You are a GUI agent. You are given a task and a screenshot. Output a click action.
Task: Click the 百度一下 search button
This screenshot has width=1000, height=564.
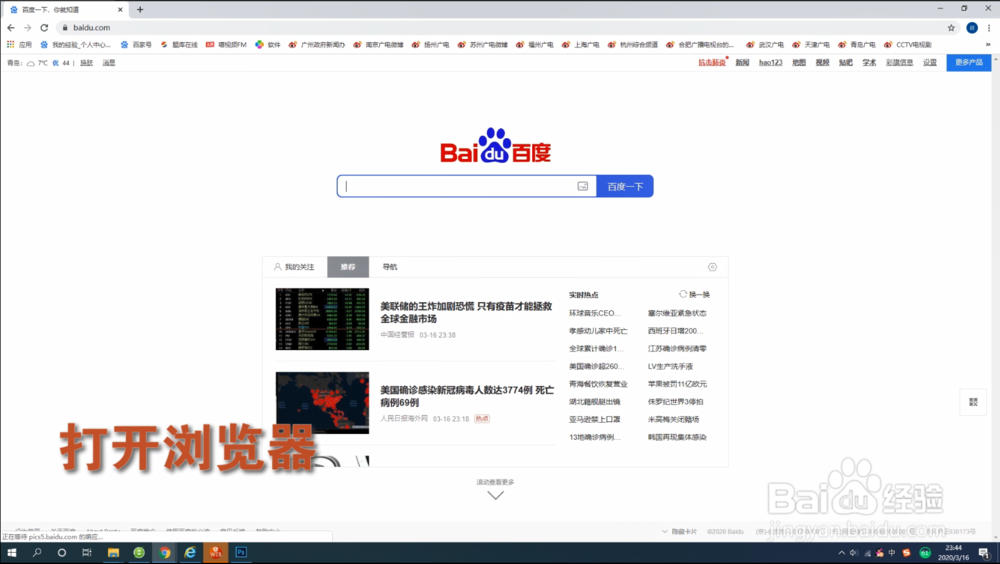point(625,186)
